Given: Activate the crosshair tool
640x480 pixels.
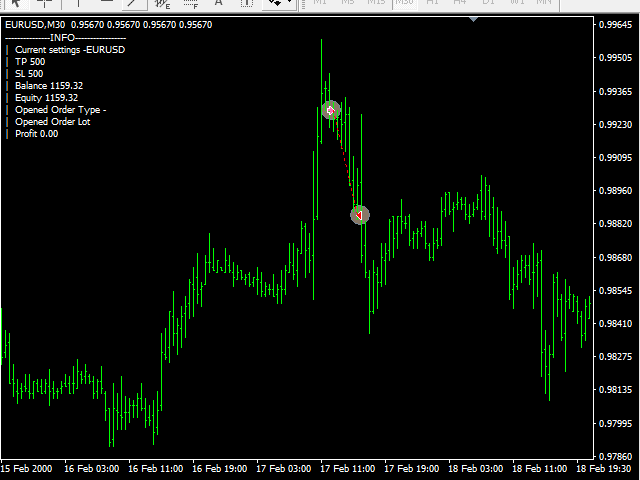Looking at the screenshot, I should click(x=44, y=3).
